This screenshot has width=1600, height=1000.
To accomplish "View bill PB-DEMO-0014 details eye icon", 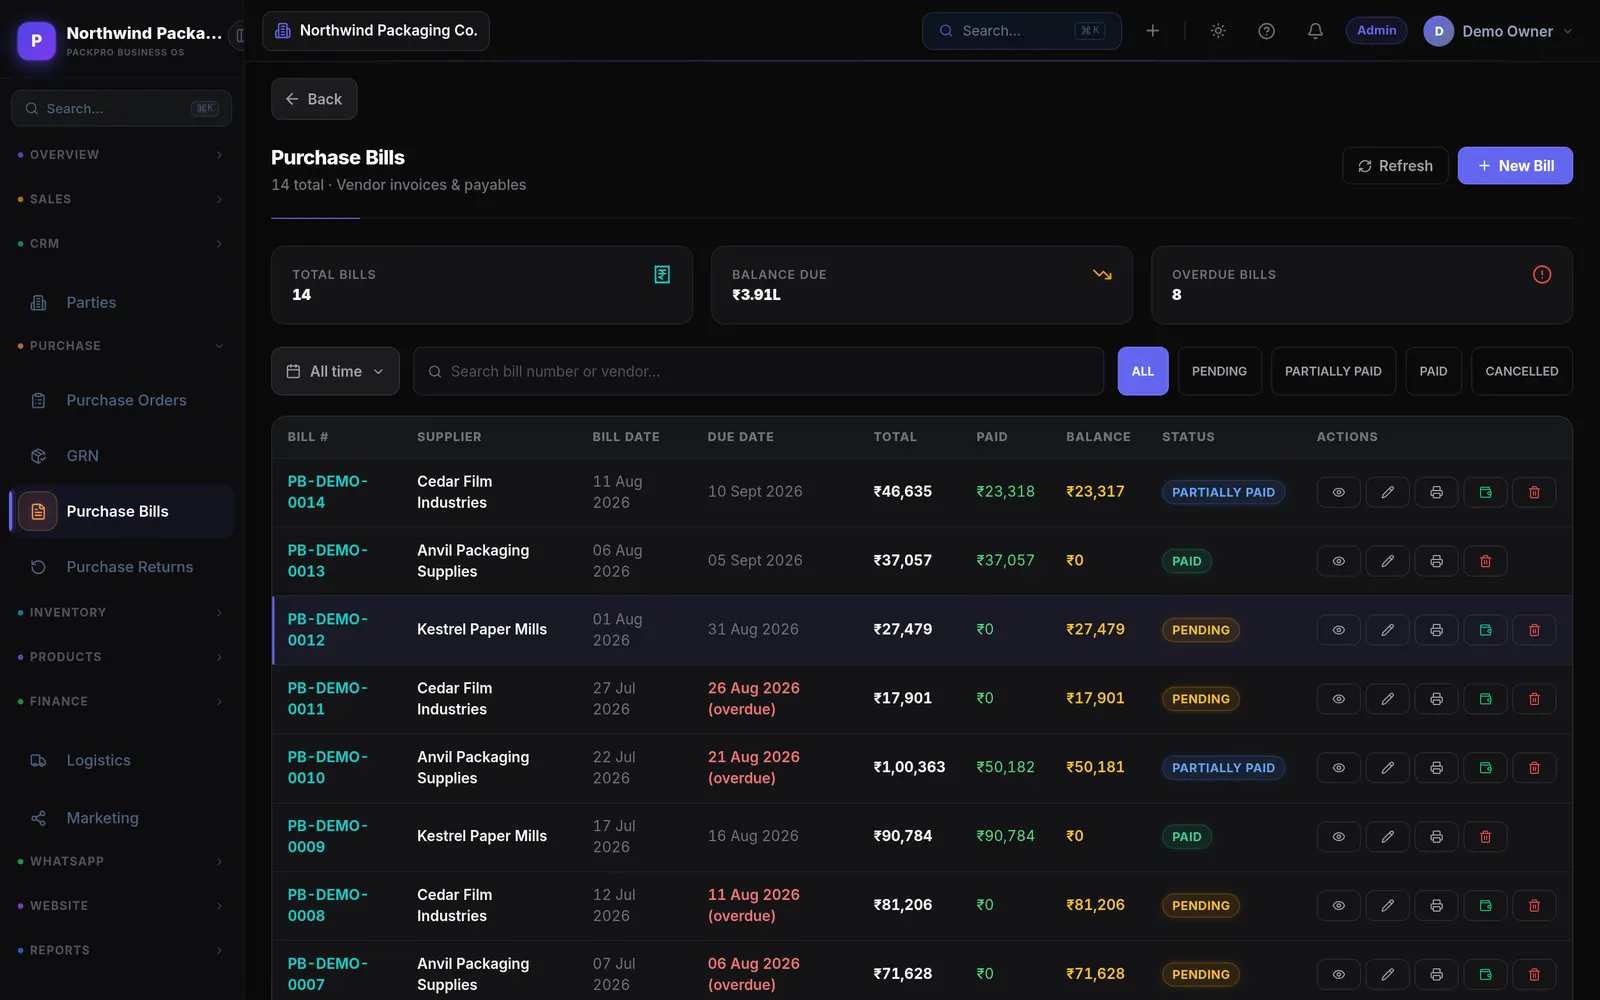I will pos(1338,492).
